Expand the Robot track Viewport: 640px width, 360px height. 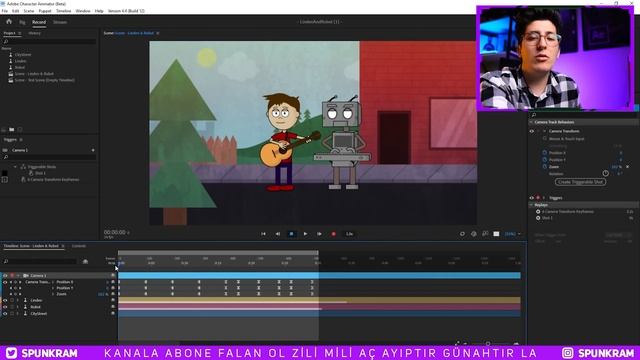(18, 307)
